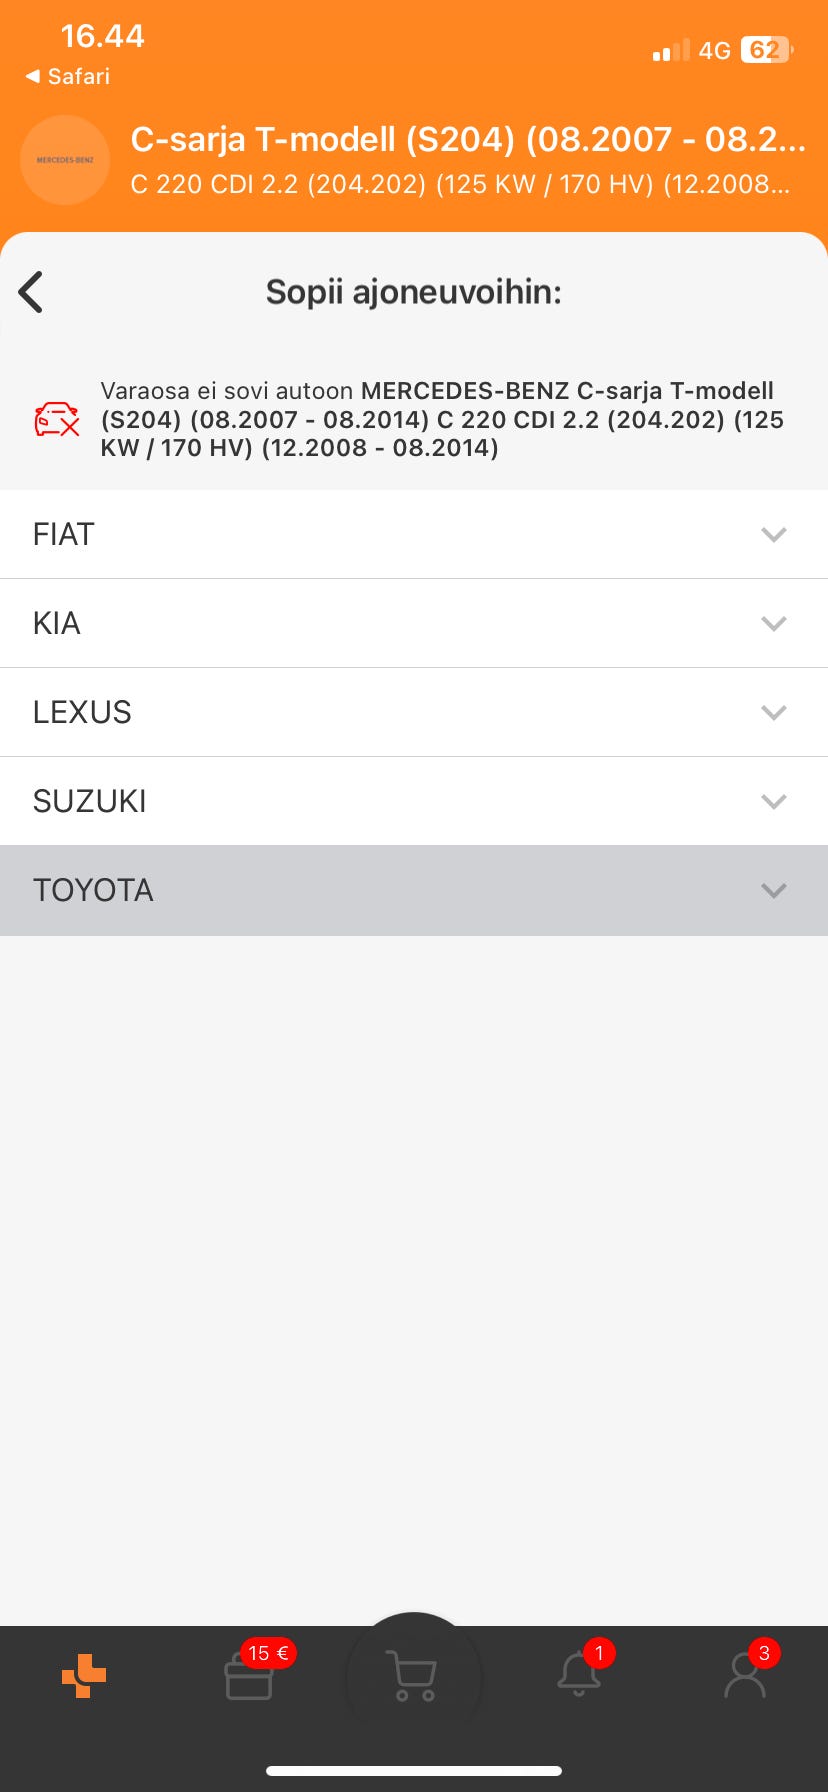Expand the FIAT chevron arrow

coord(773,534)
